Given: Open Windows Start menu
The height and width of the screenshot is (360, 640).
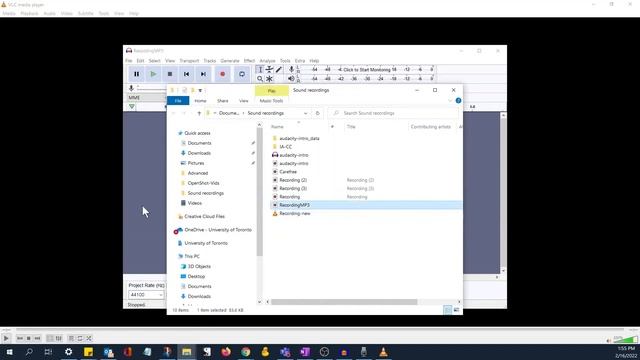Looking at the screenshot, I should (9, 352).
